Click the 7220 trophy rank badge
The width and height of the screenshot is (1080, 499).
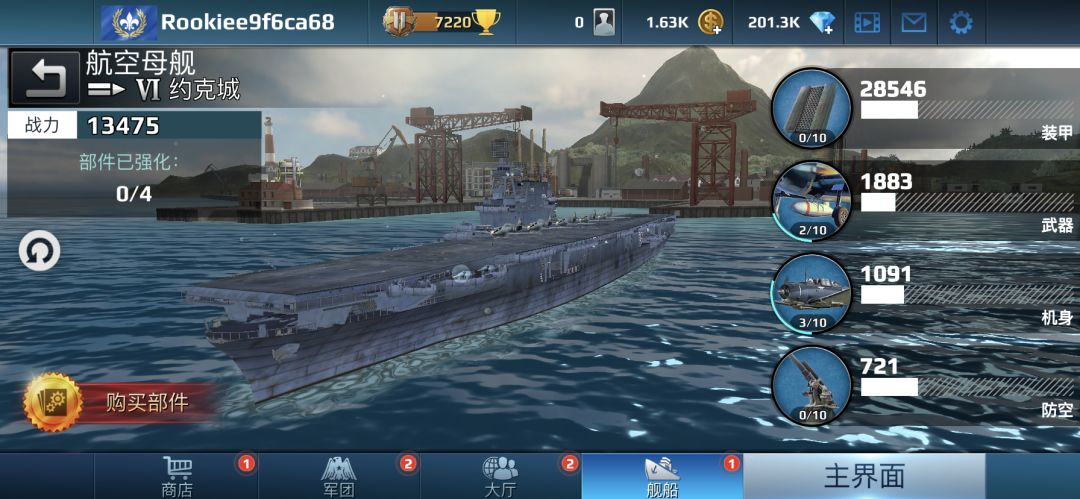tap(441, 22)
